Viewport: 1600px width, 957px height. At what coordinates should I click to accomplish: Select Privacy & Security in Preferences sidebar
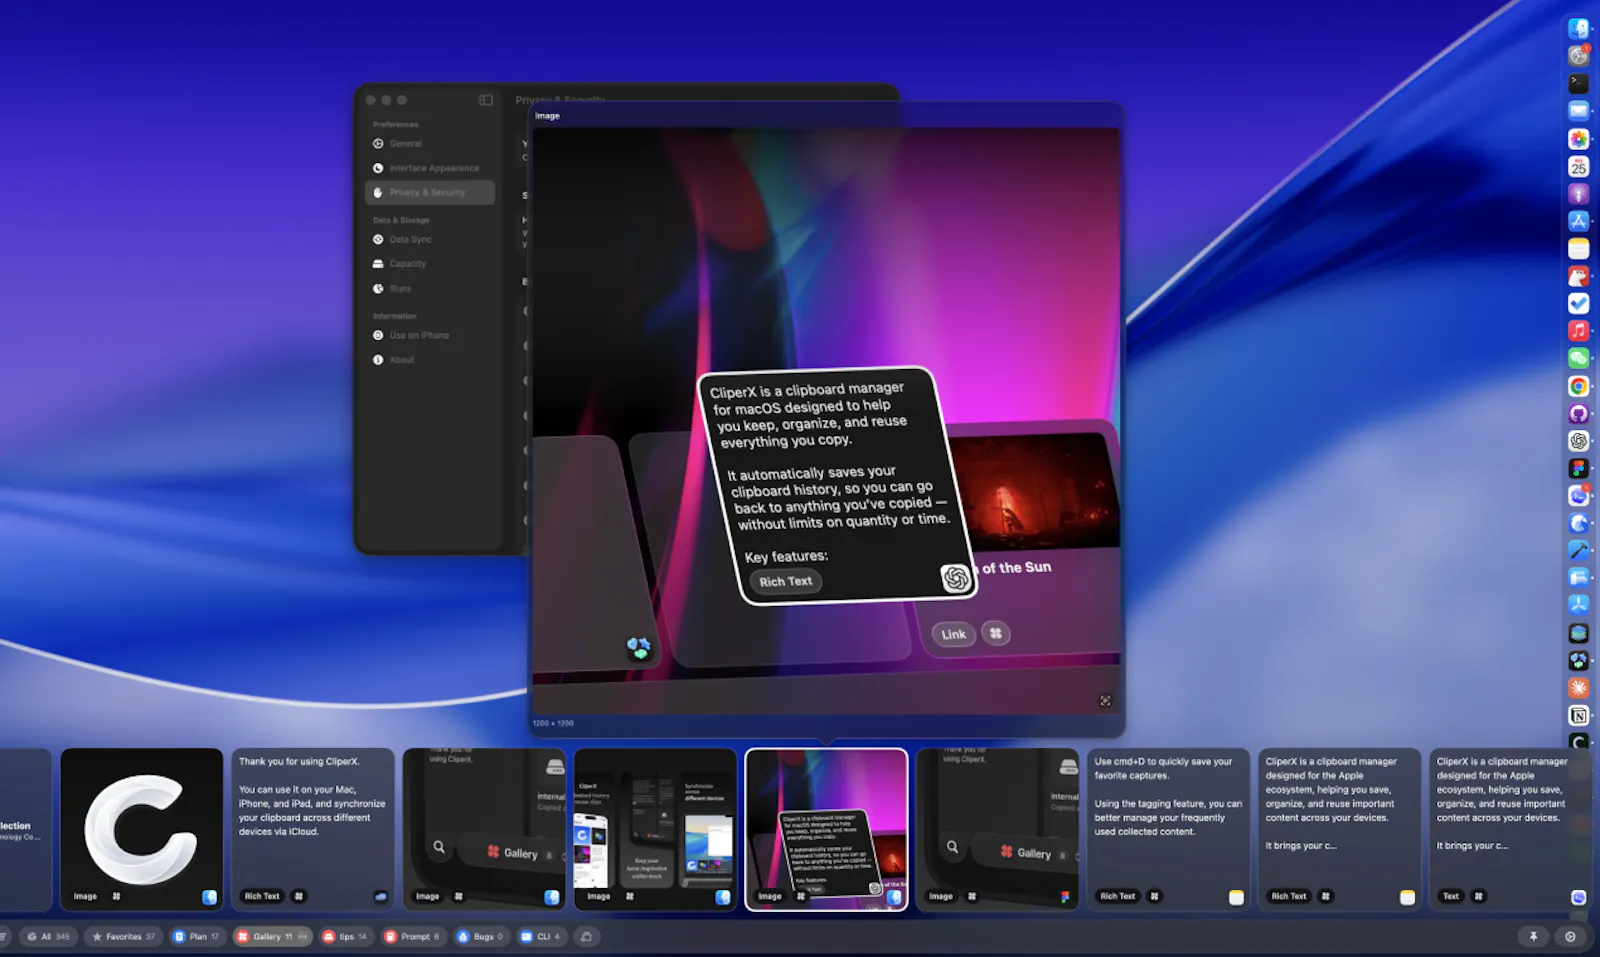tap(430, 192)
